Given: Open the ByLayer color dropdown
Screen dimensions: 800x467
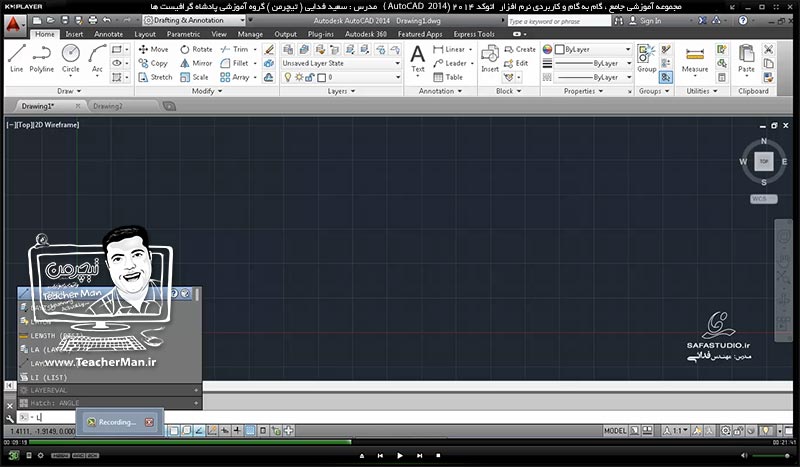Looking at the screenshot, I should [x=593, y=50].
